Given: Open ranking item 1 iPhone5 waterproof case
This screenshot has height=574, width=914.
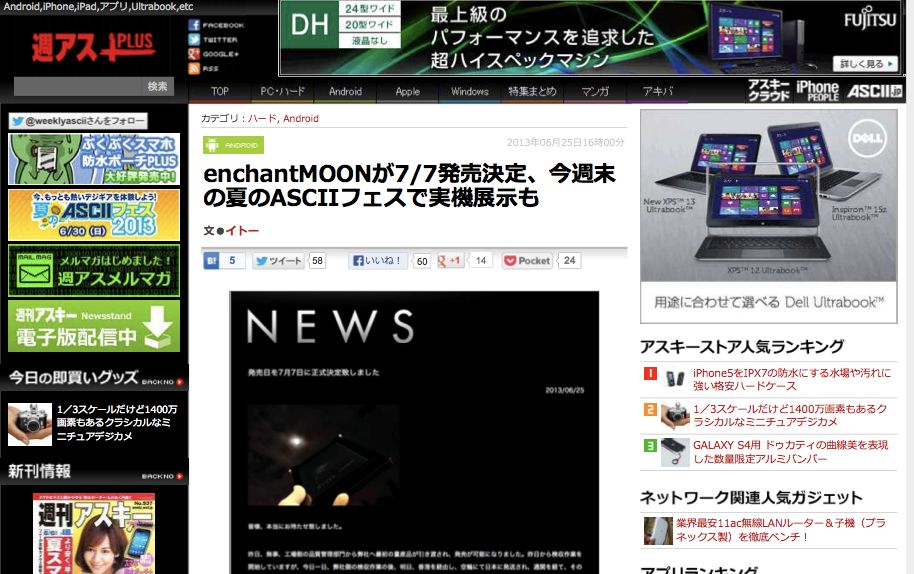Looking at the screenshot, I should click(x=792, y=379).
